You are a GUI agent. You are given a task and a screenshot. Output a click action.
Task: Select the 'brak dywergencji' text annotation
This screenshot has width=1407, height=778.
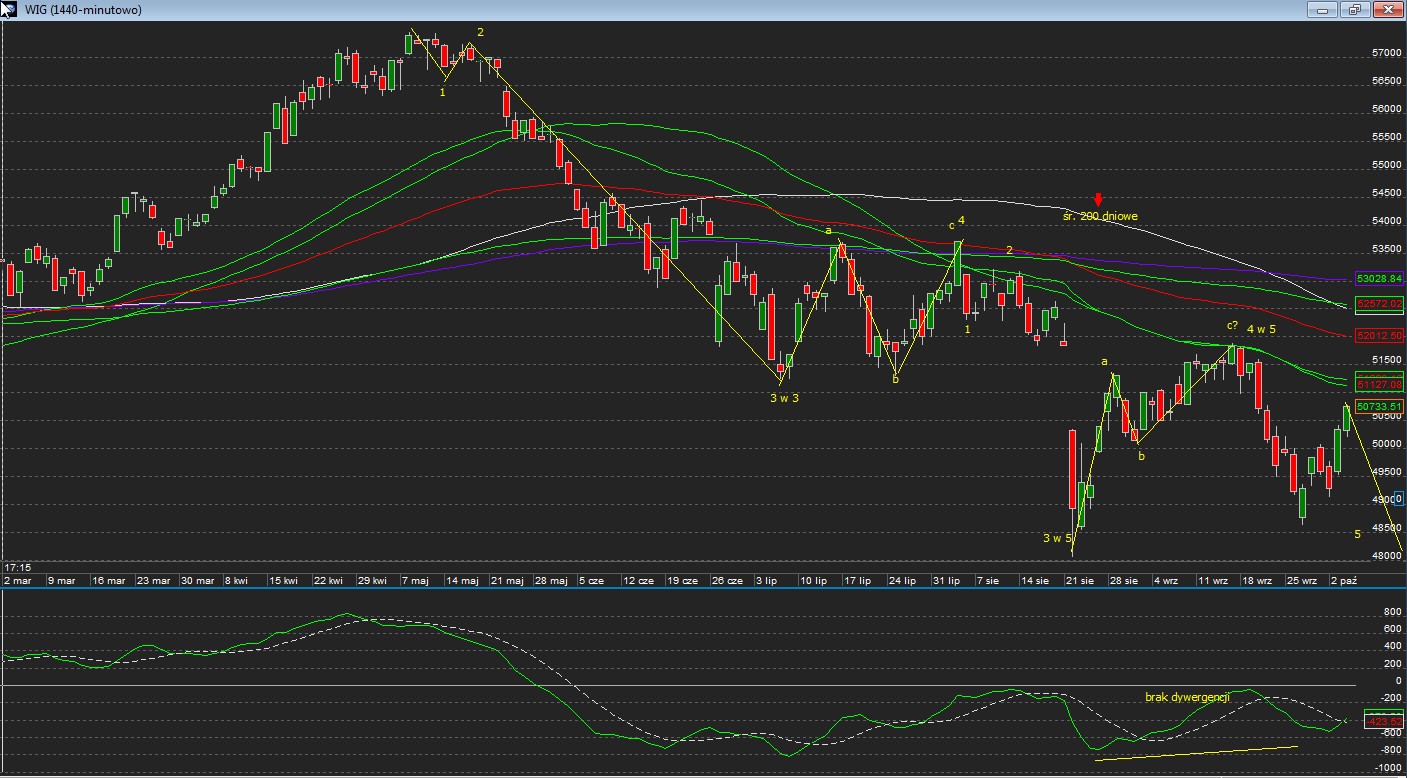pos(1187,697)
